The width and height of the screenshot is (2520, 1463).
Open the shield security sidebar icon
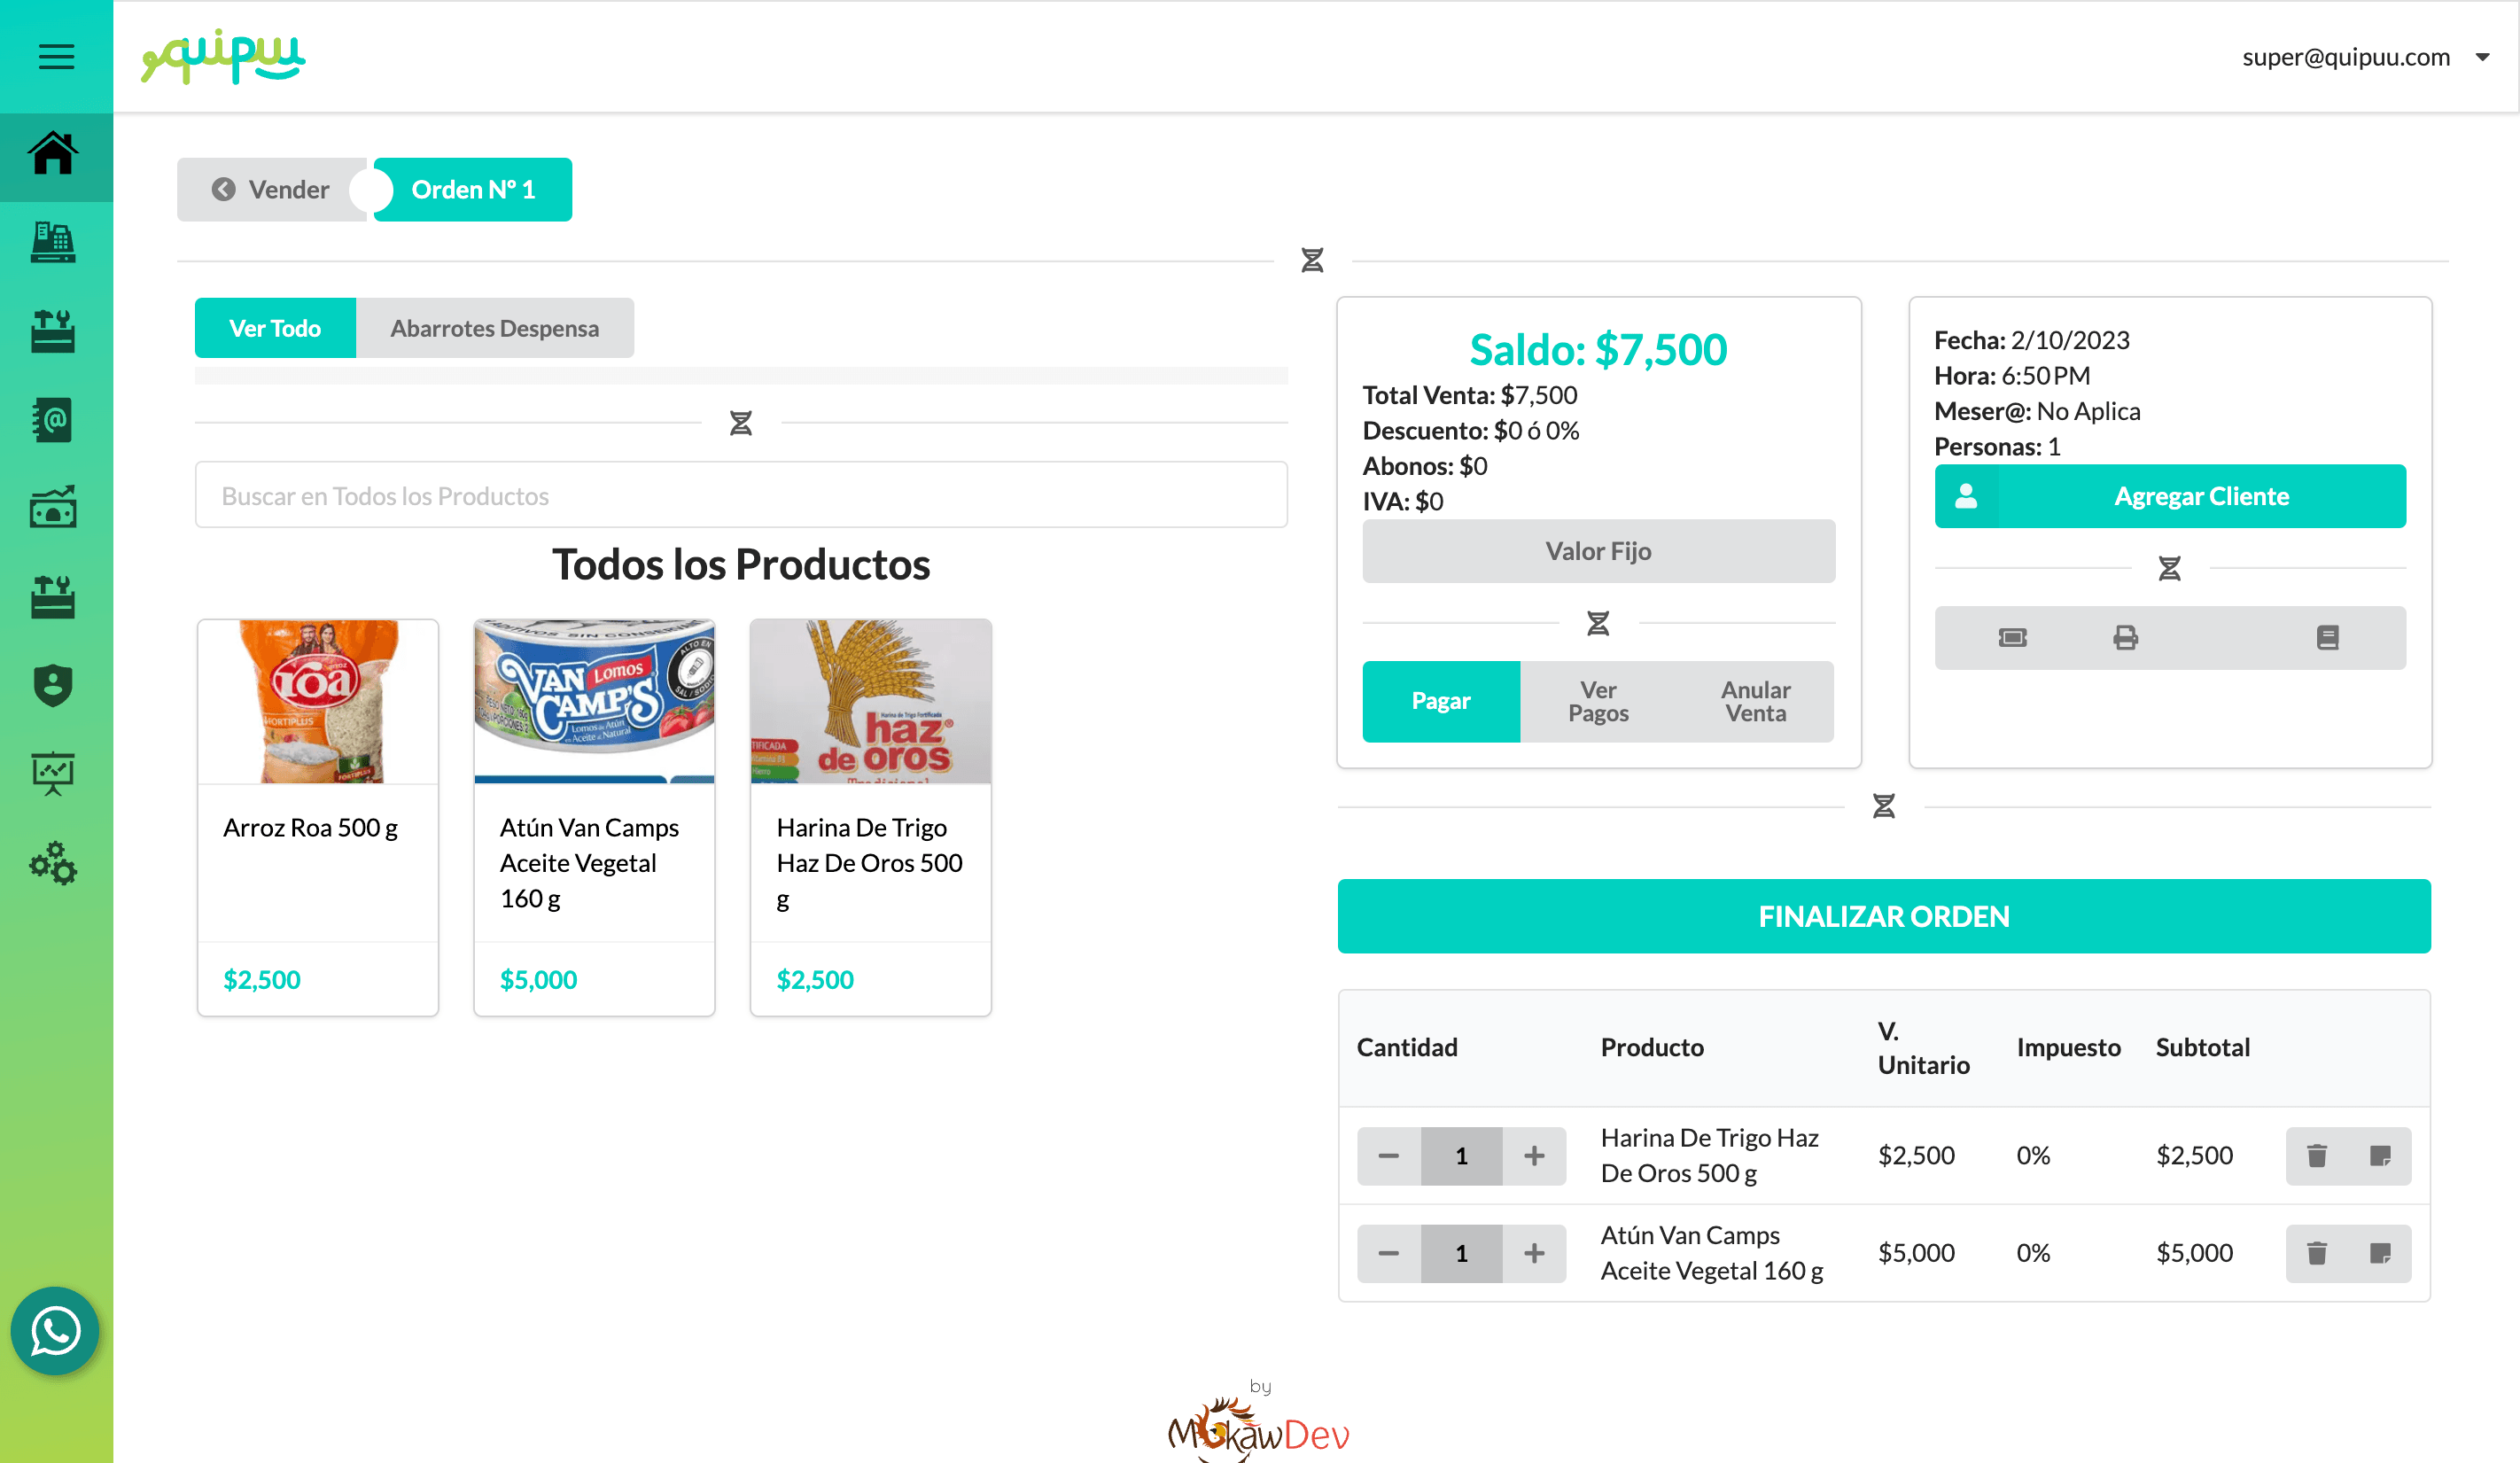coord(53,685)
